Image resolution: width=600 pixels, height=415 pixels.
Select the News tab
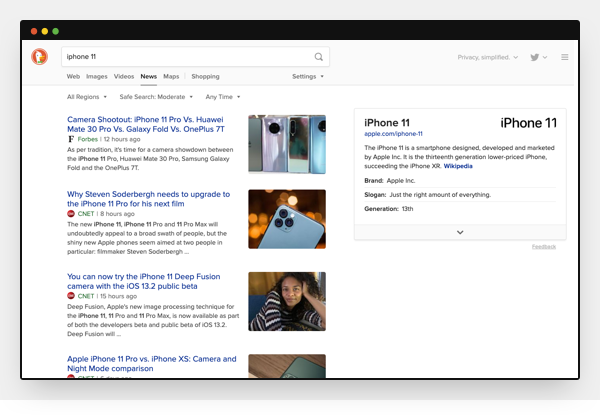[x=148, y=76]
